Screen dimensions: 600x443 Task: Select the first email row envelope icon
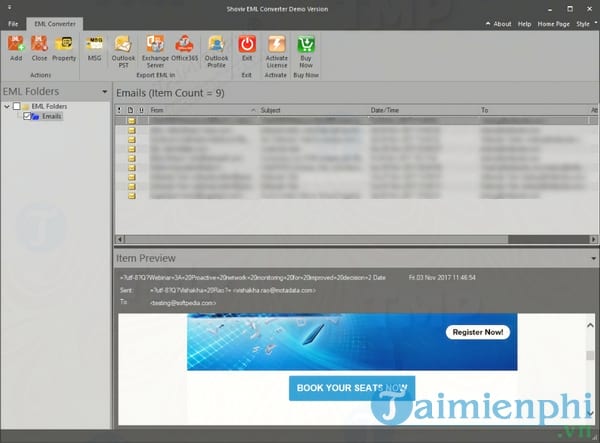point(132,121)
